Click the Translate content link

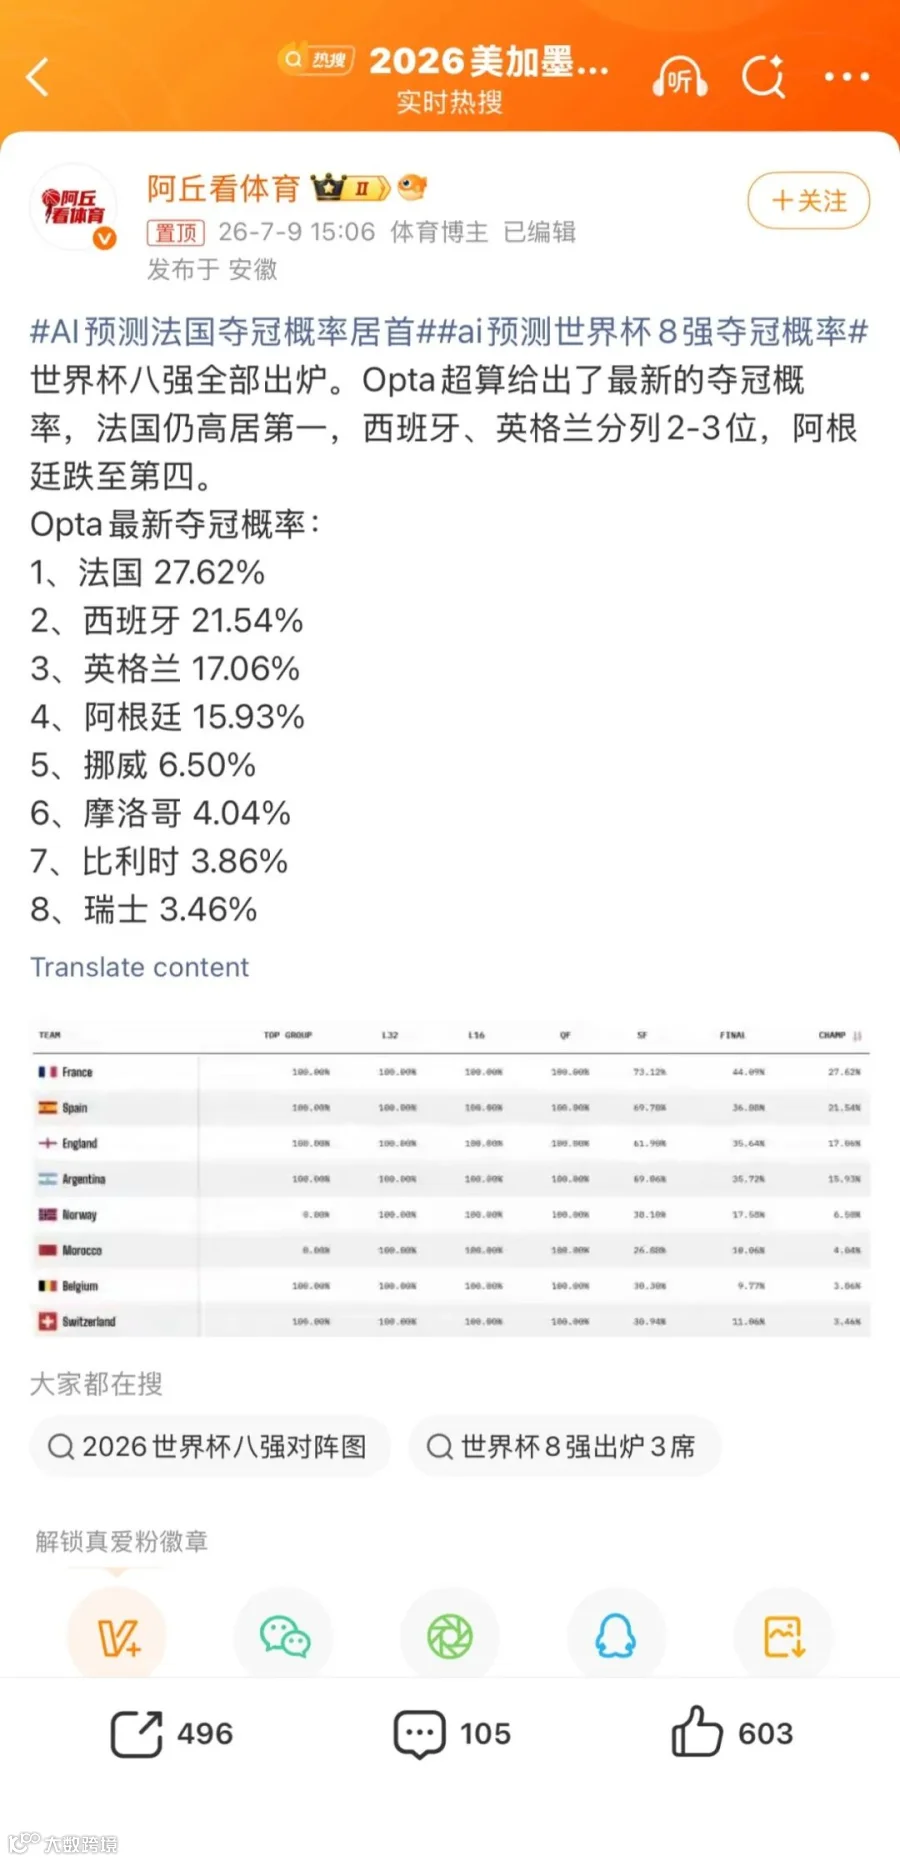tap(139, 967)
